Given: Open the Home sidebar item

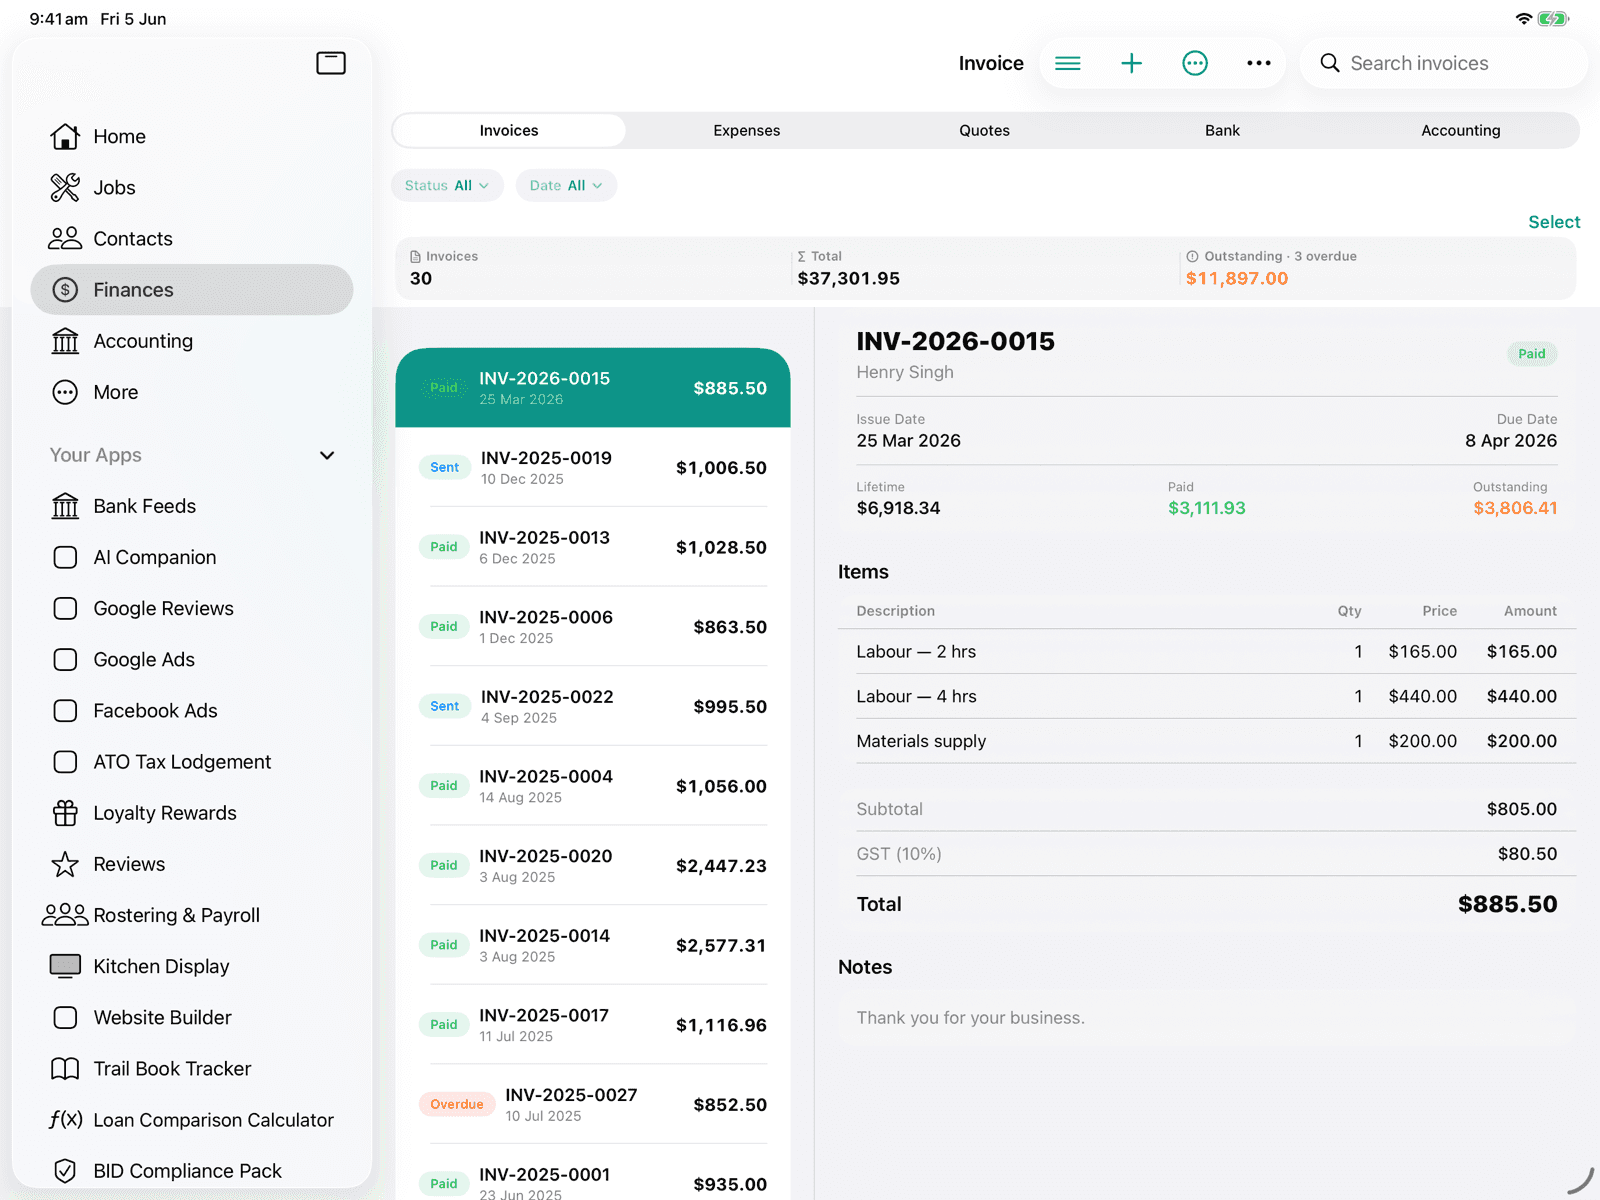Looking at the screenshot, I should tap(192, 136).
